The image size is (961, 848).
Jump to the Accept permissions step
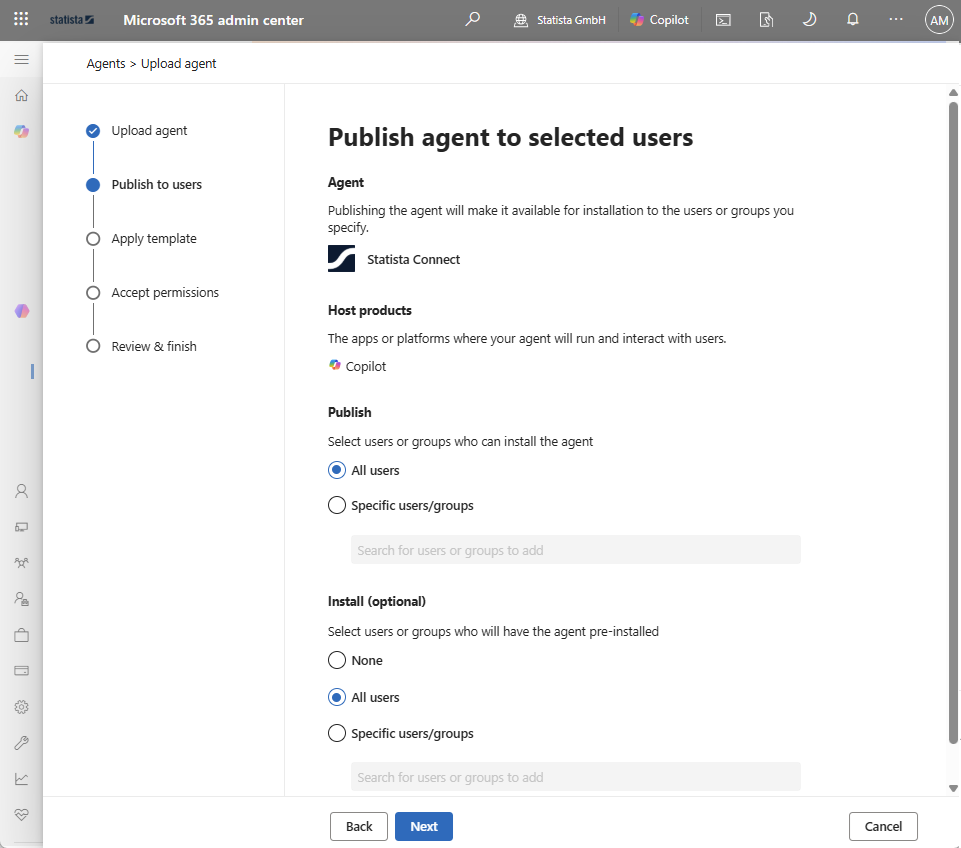(x=153, y=292)
